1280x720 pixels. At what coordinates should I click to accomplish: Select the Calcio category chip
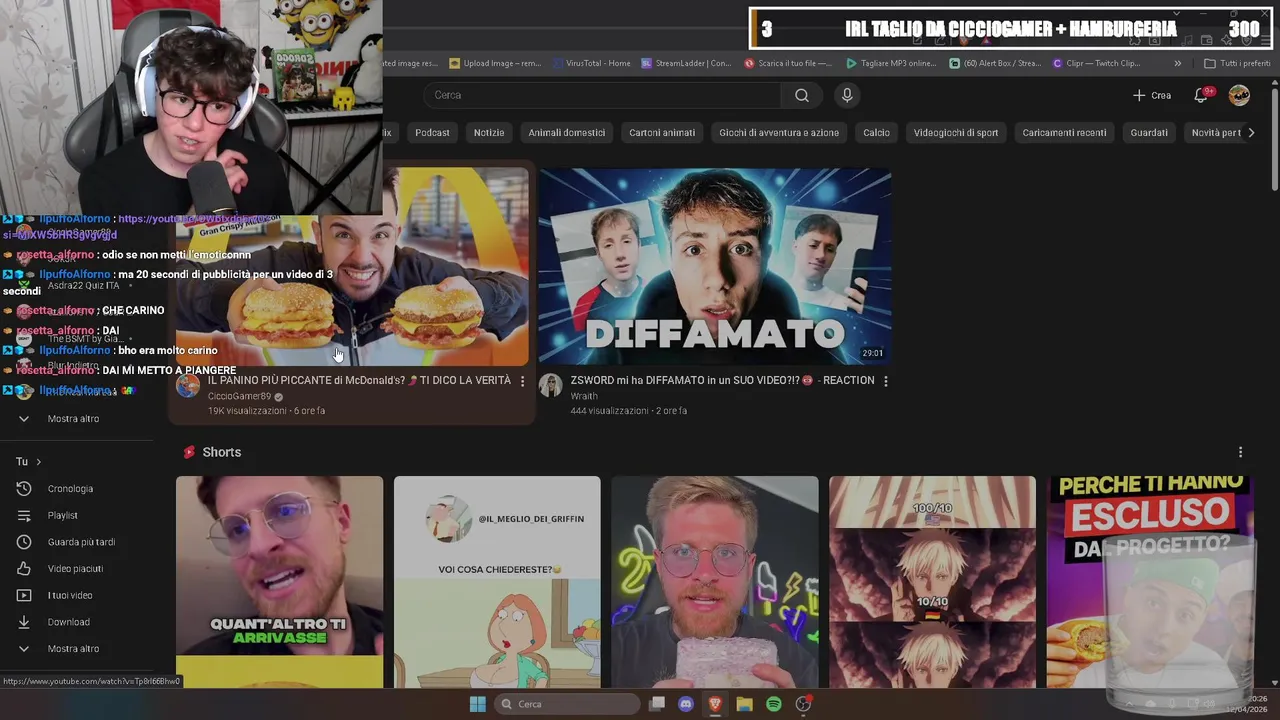click(x=876, y=132)
